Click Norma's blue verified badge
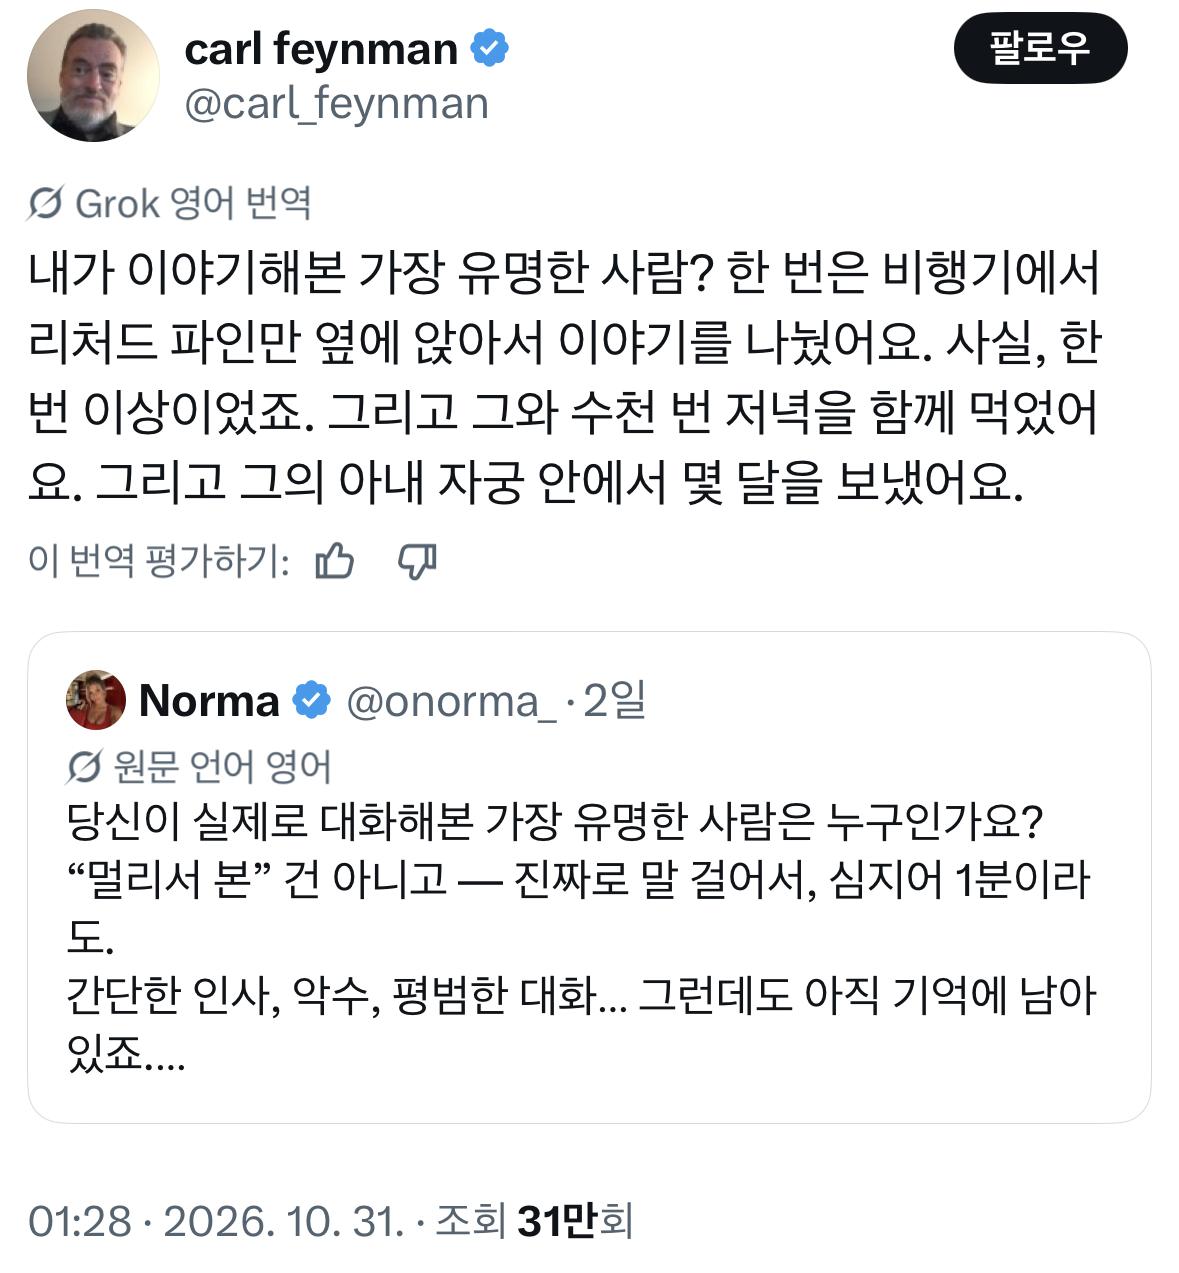Screen dimensions: 1179x1273 point(311,700)
